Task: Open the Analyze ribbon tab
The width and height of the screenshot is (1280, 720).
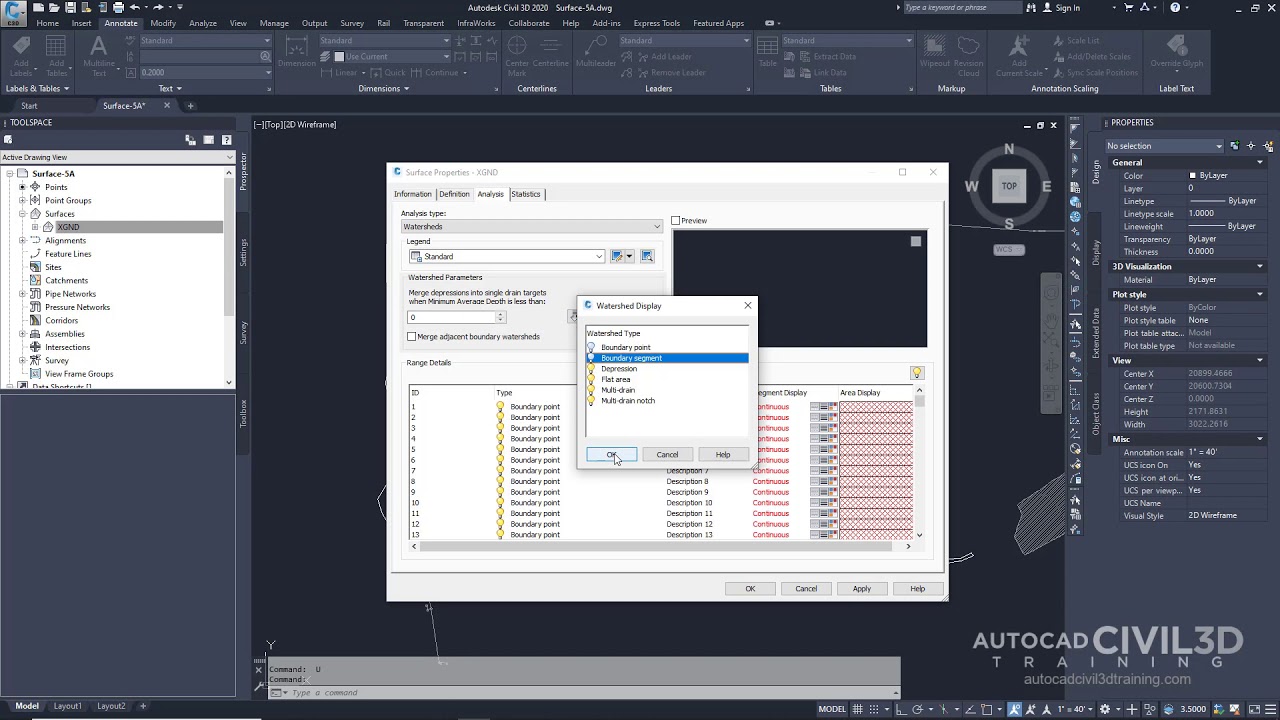Action: tap(203, 23)
